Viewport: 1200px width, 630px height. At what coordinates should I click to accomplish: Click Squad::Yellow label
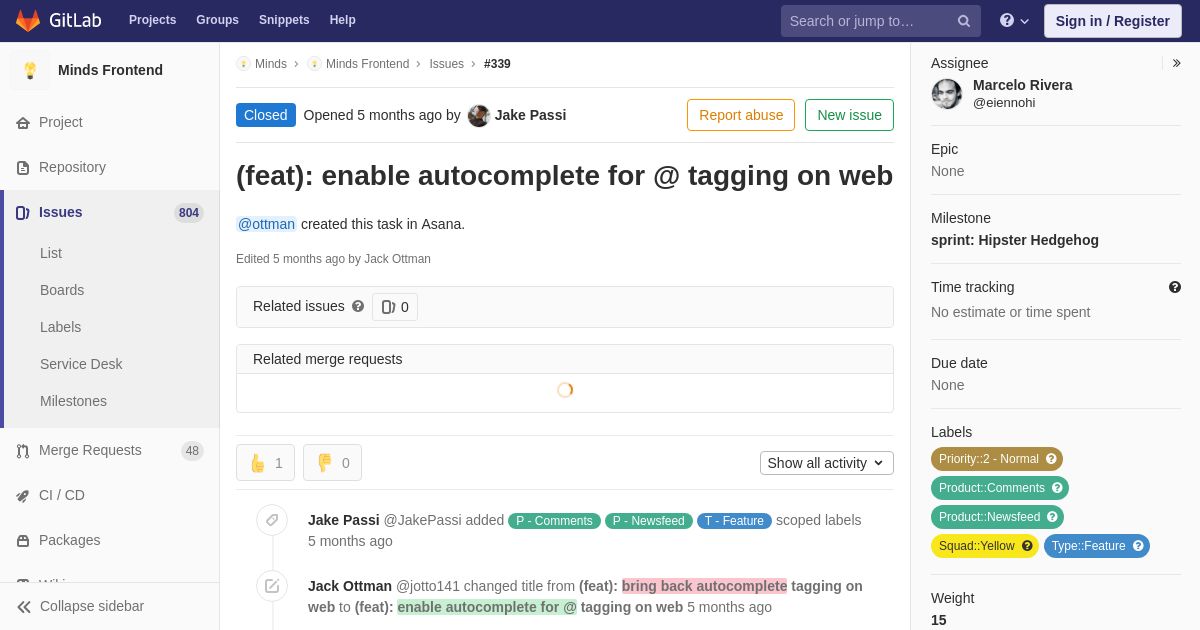[985, 546]
